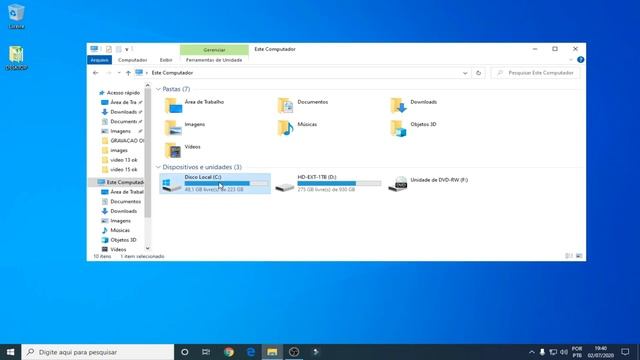Refresh the Este Computador view
Screen dimensions: 640x360
(x=478, y=73)
